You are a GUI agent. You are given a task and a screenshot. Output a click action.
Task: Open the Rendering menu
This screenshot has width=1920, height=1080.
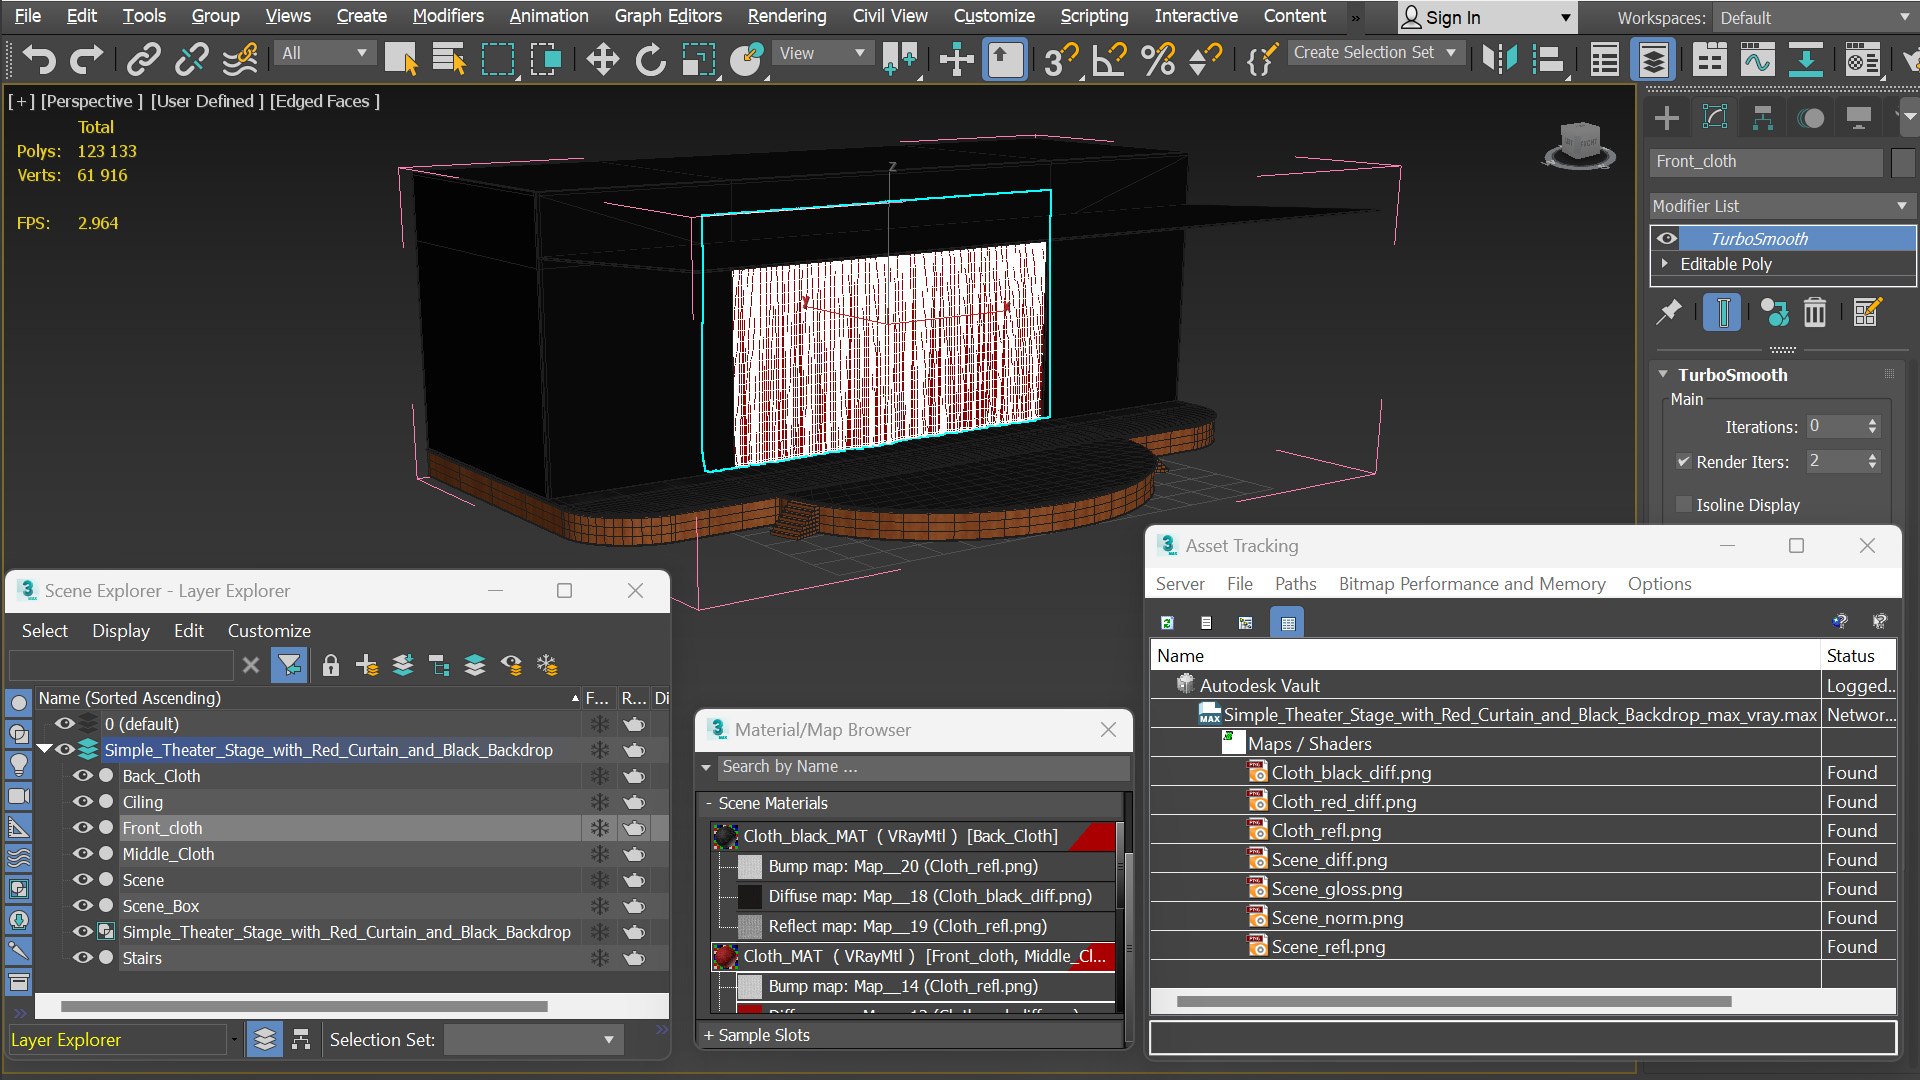tap(787, 16)
